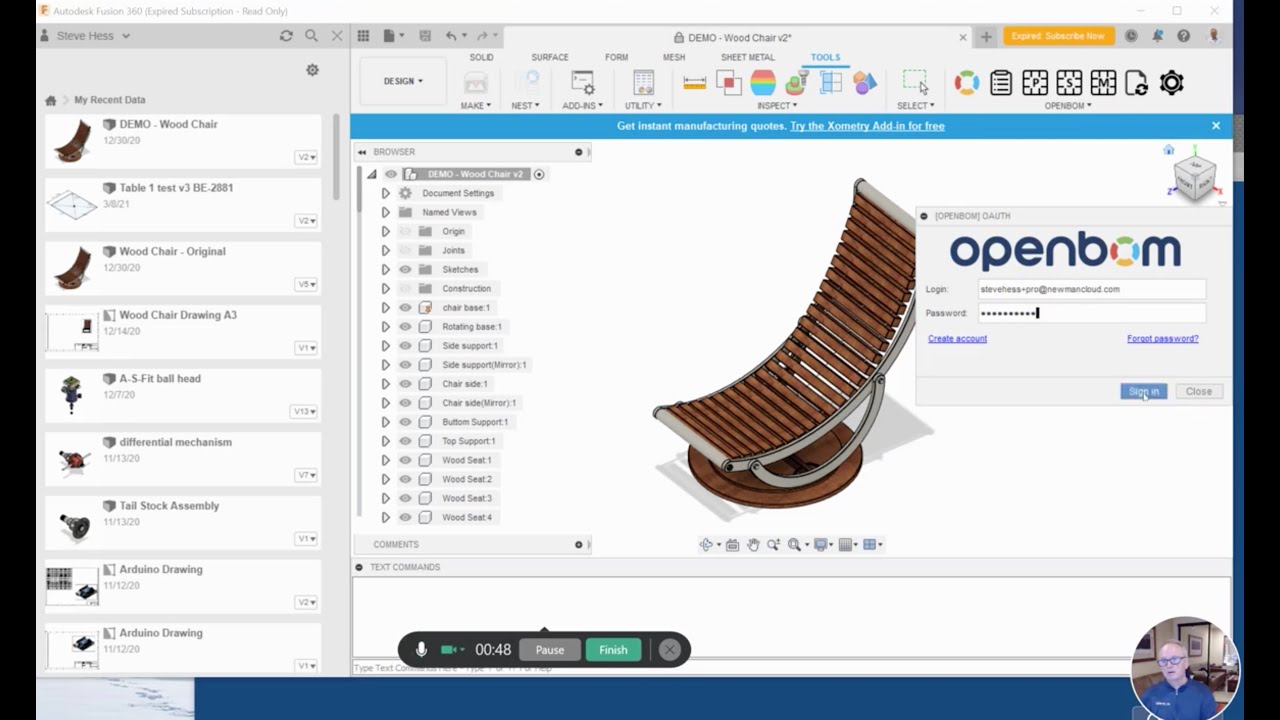The height and width of the screenshot is (720, 1280).
Task: Expand the Document Settings node
Action: coord(385,193)
